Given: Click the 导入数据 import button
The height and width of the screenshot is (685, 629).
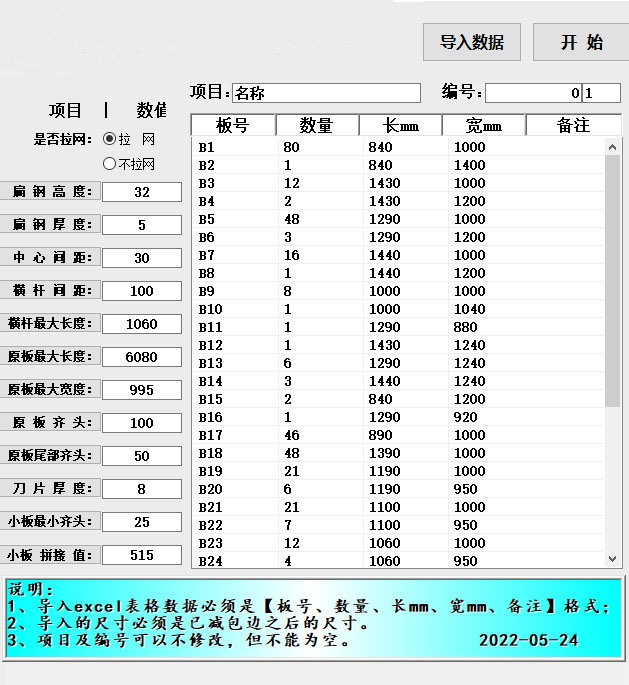Looking at the screenshot, I should click(x=472, y=42).
